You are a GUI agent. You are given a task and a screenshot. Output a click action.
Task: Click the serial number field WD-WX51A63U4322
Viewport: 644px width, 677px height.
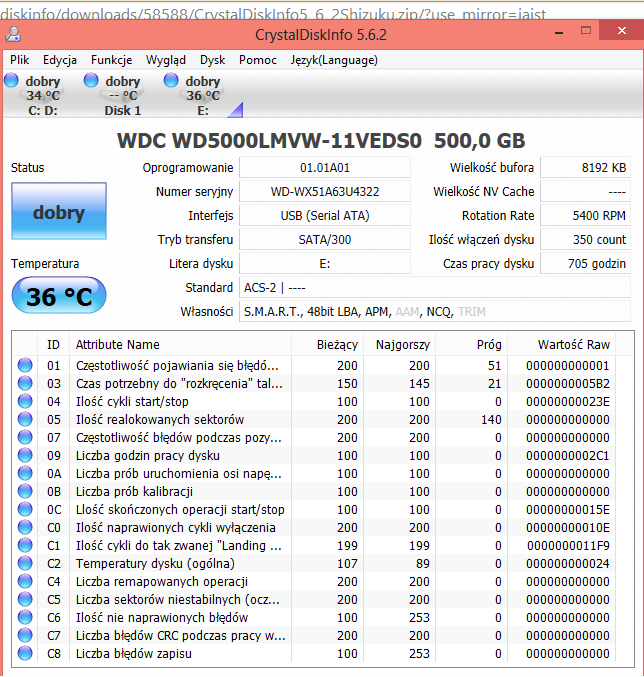[325, 191]
